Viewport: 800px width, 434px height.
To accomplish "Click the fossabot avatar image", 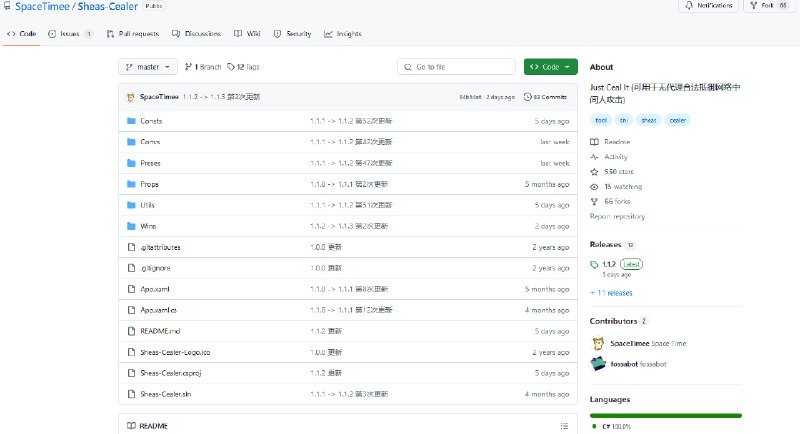I will tap(598, 364).
